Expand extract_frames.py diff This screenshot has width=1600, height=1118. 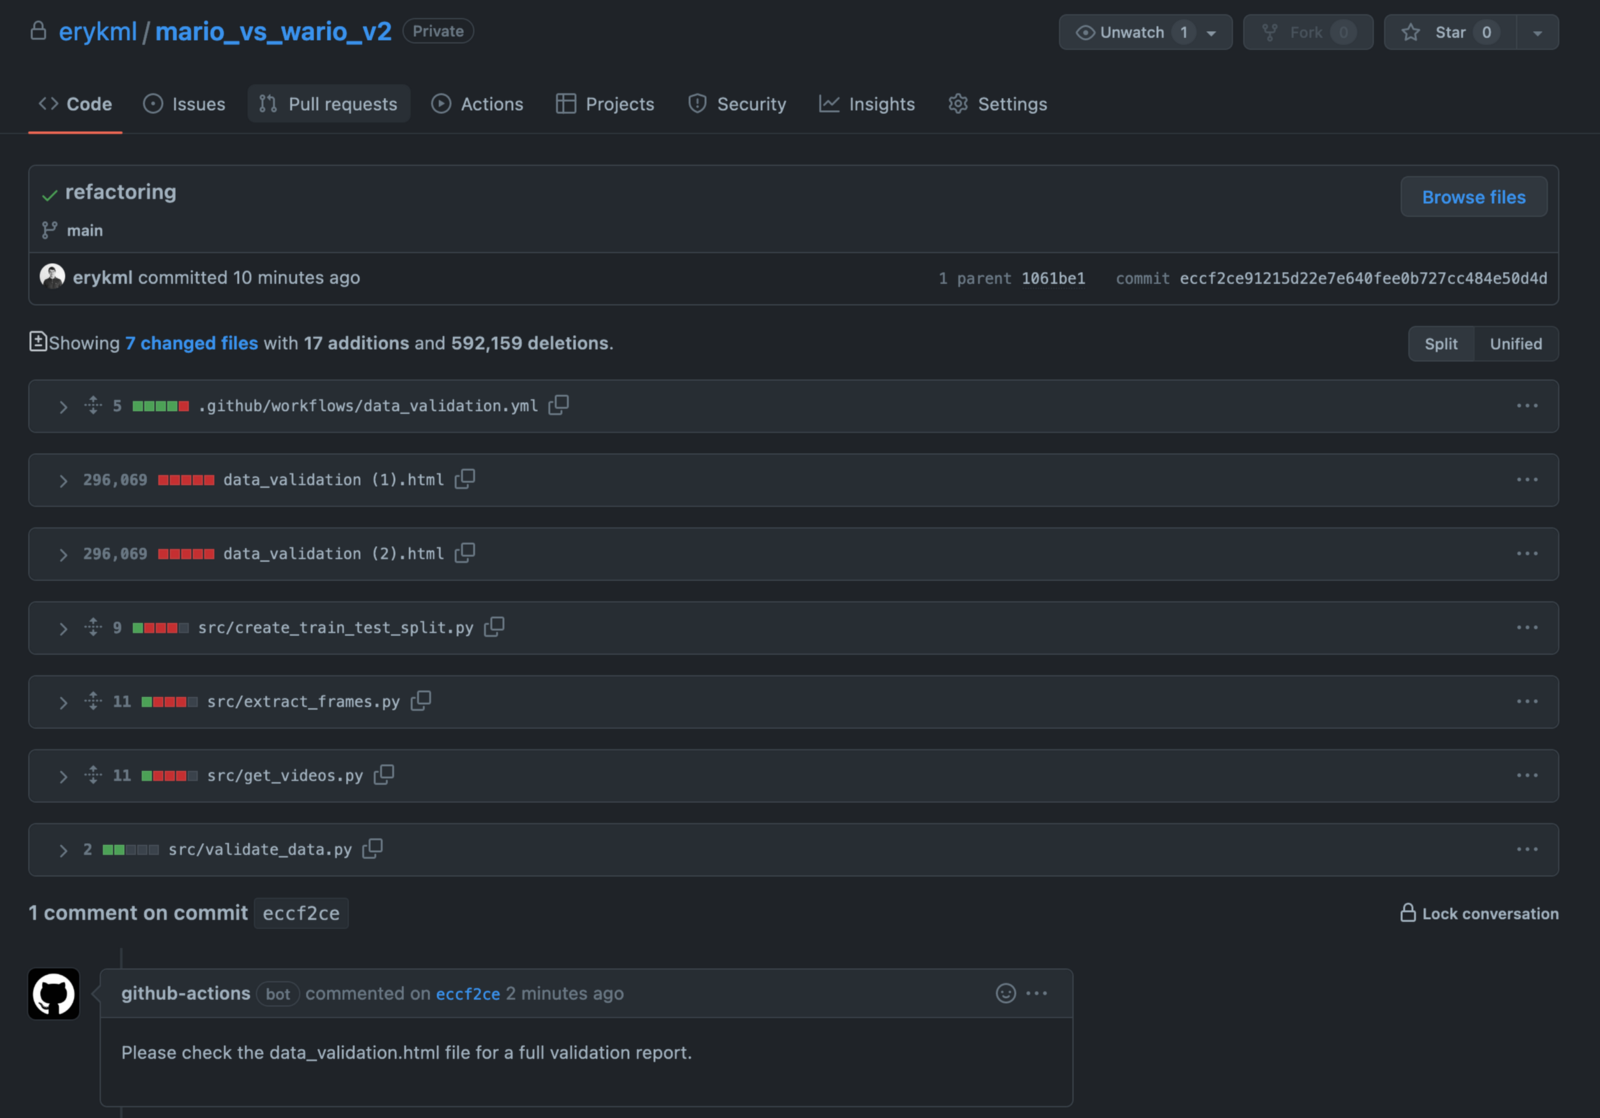63,703
